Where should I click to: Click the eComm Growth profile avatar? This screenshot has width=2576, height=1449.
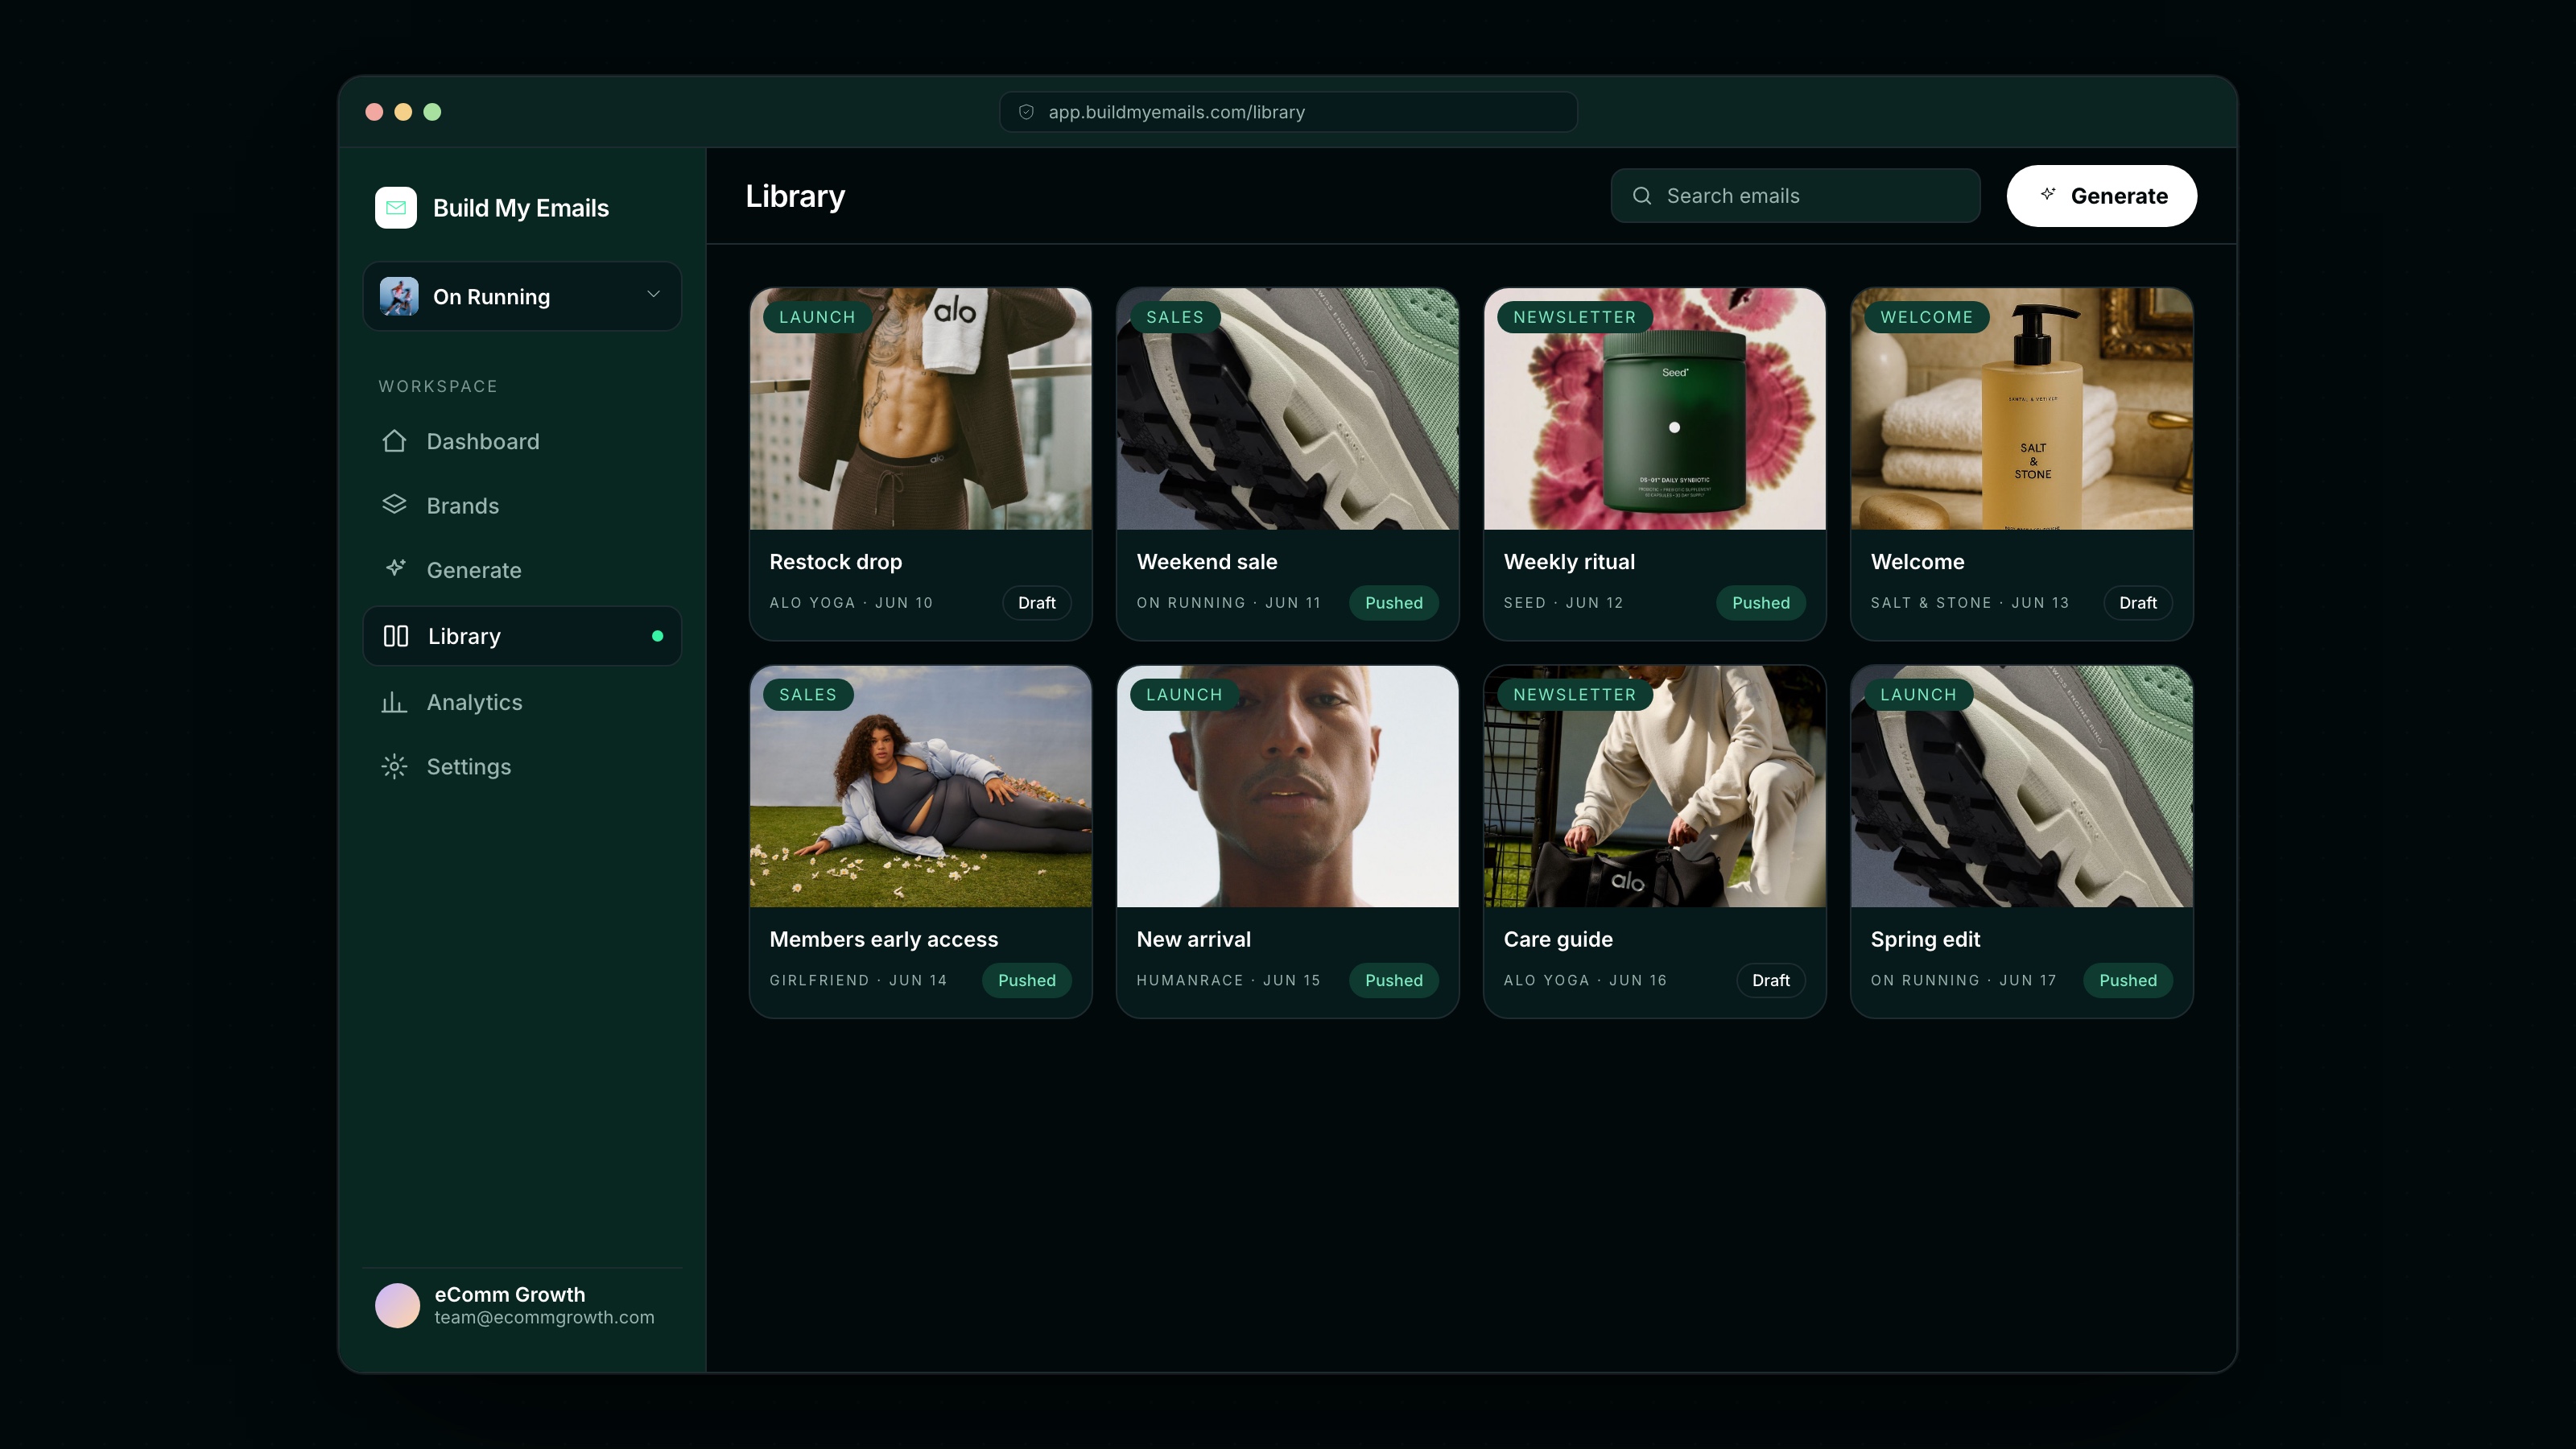[x=397, y=1305]
